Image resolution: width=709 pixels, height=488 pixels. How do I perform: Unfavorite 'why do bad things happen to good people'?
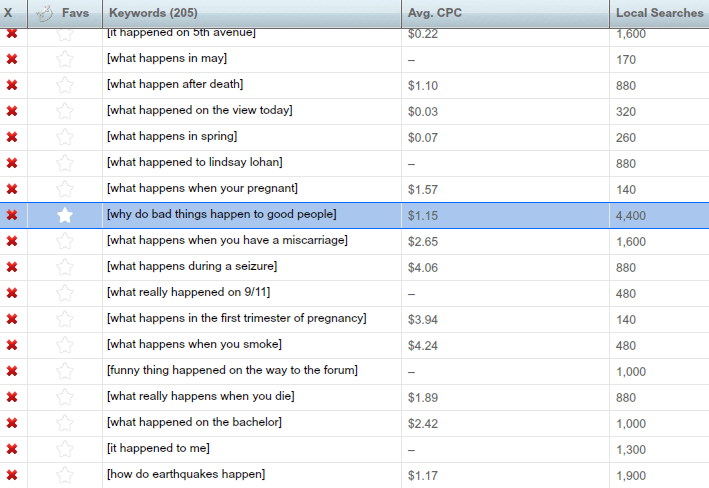(65, 215)
